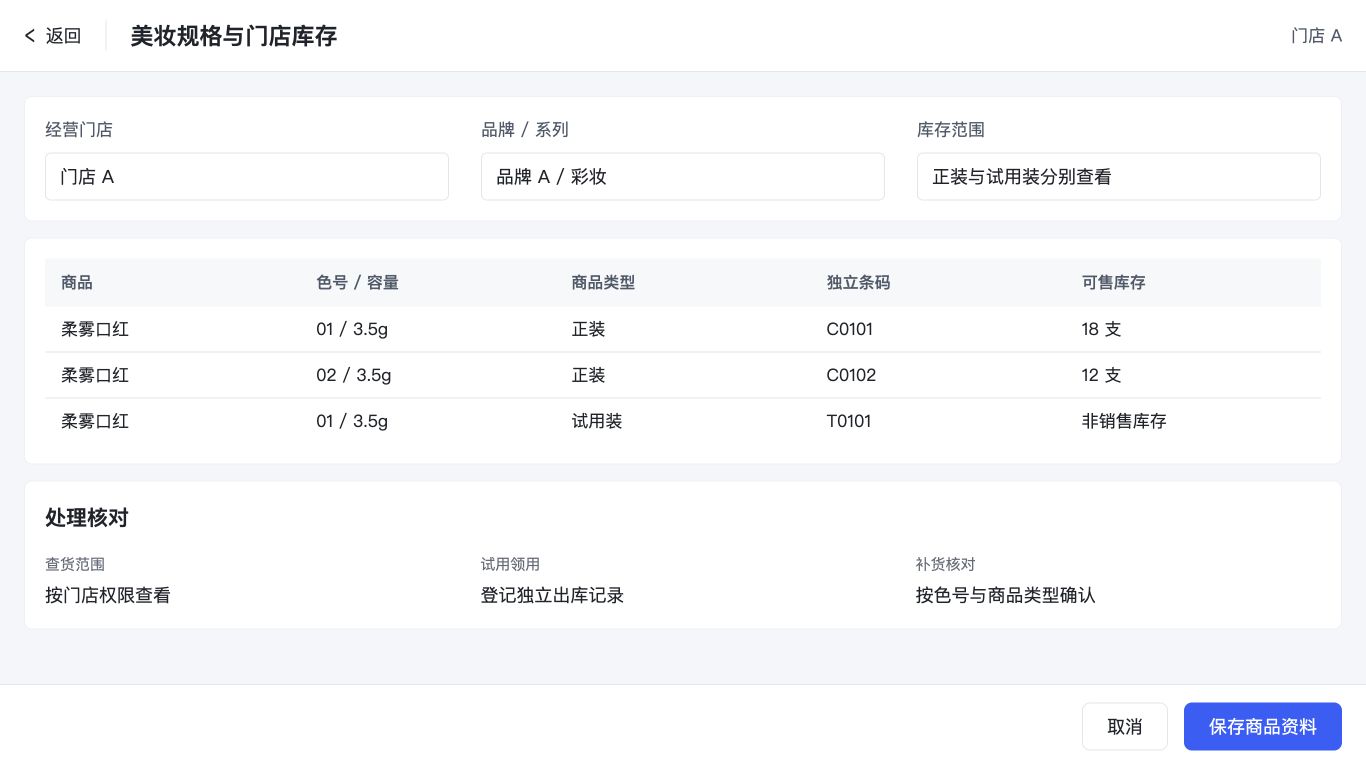Screen dimensions: 1366x768
Task: Click 01 / 3.5g in the 试用装 row
Action: click(352, 421)
